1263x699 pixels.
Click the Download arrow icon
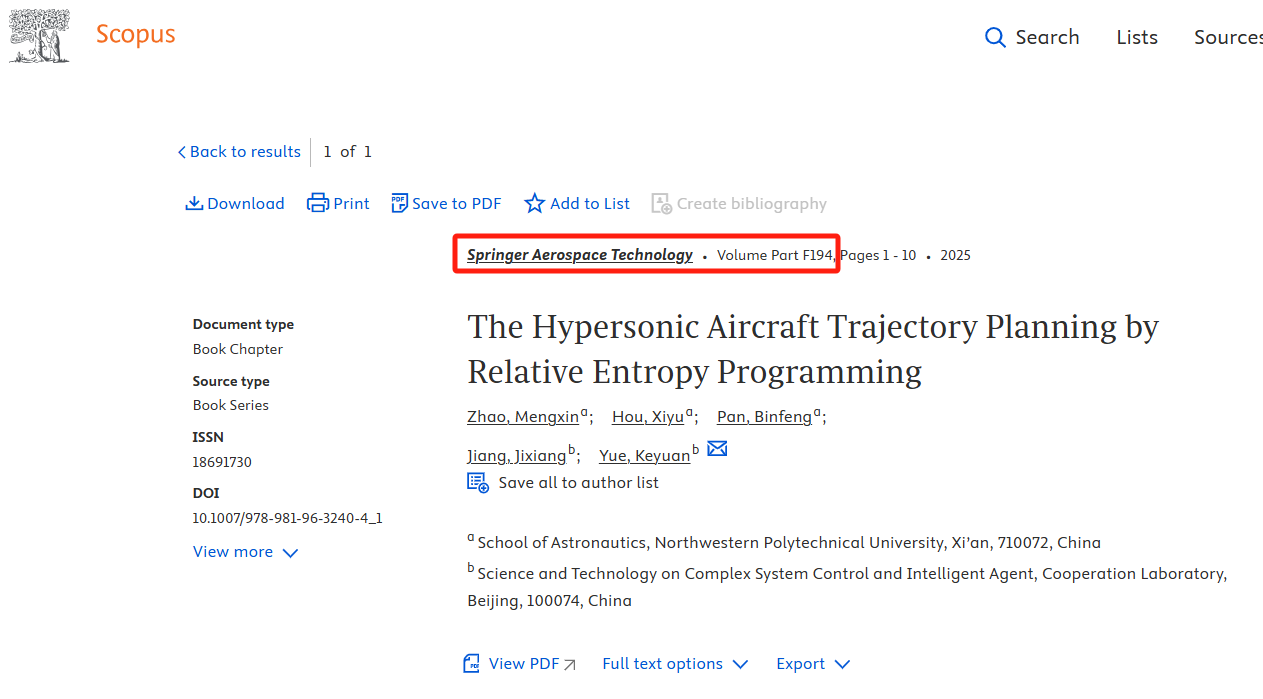pos(194,204)
